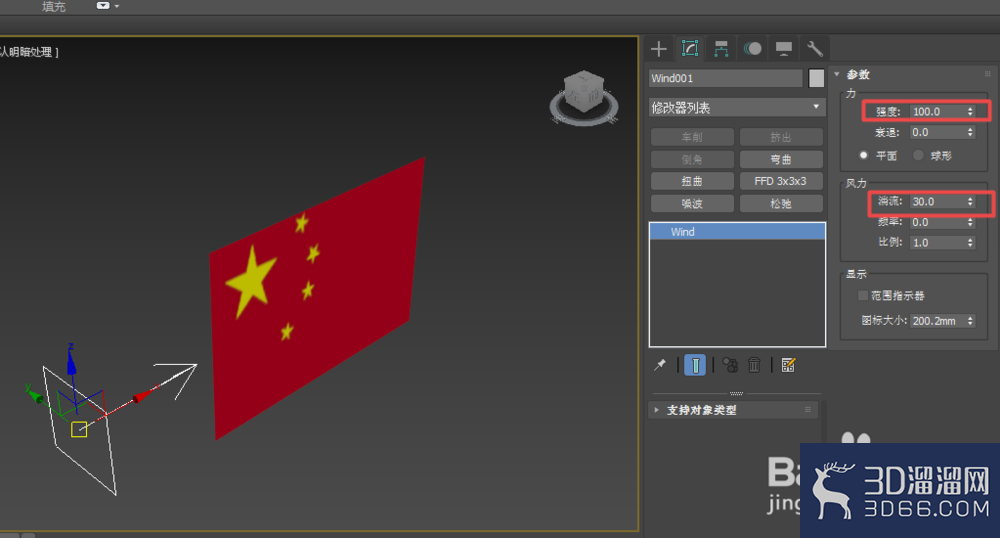The width and height of the screenshot is (1000, 538).
Task: Apply the 松弛 relax modifier
Action: point(781,203)
